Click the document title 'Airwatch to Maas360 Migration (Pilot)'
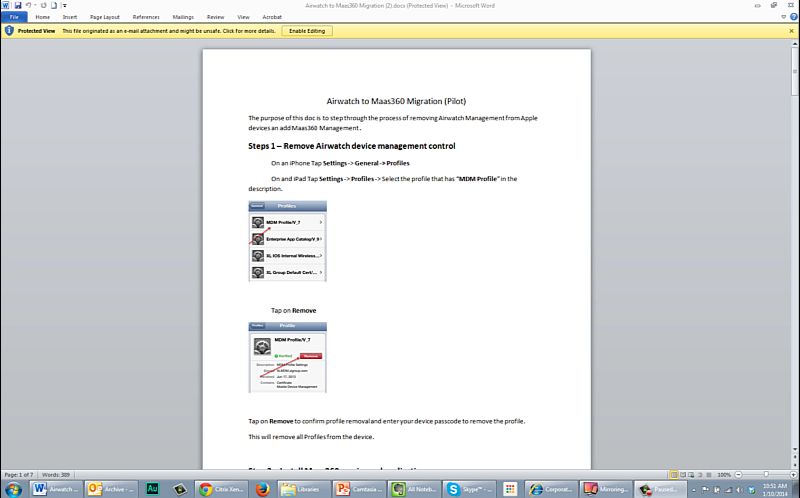This screenshot has height=498, width=800. tap(396, 101)
